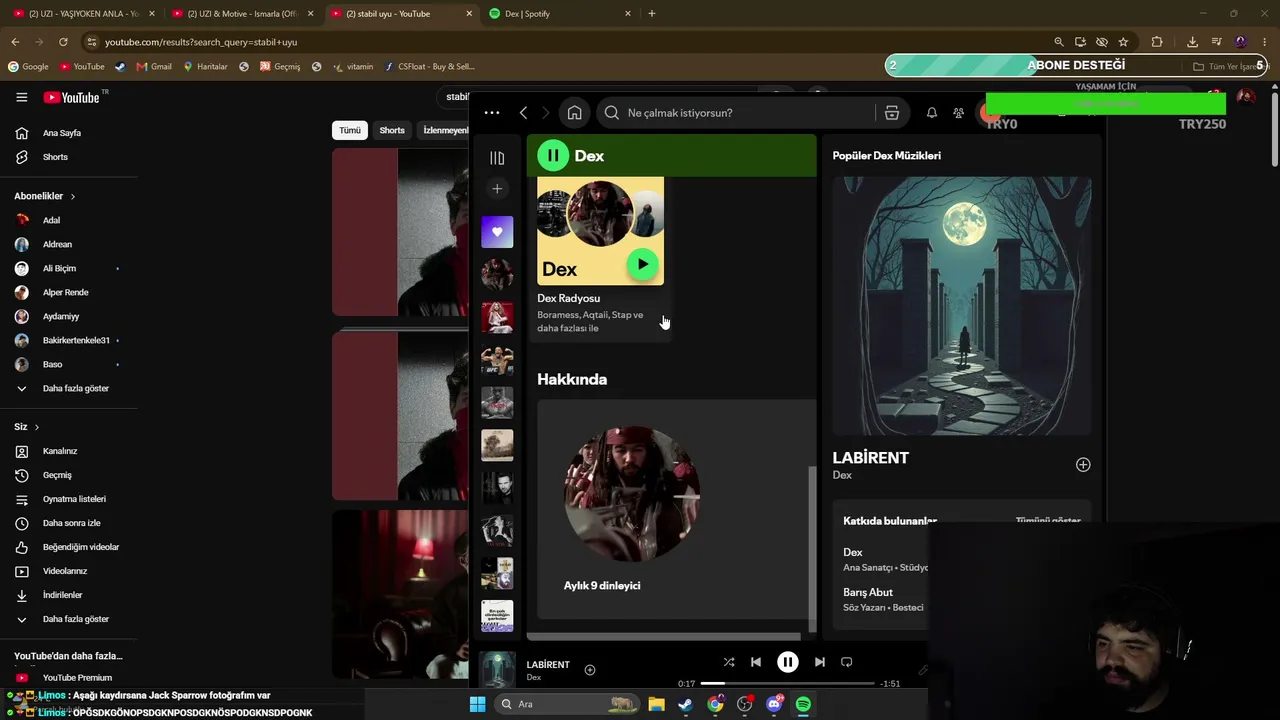Open OBS Studio from the taskbar
This screenshot has height=720, width=1280.
pyautogui.click(x=745, y=704)
